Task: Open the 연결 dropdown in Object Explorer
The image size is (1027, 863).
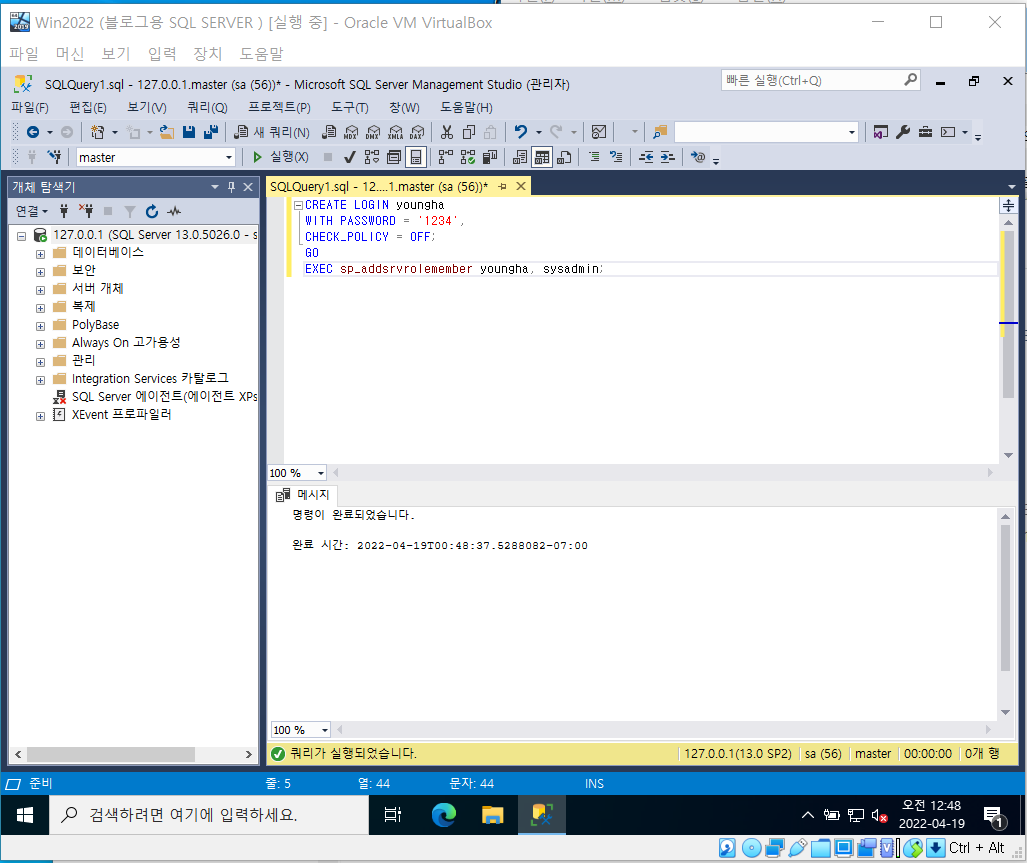Action: pyautogui.click(x=31, y=211)
